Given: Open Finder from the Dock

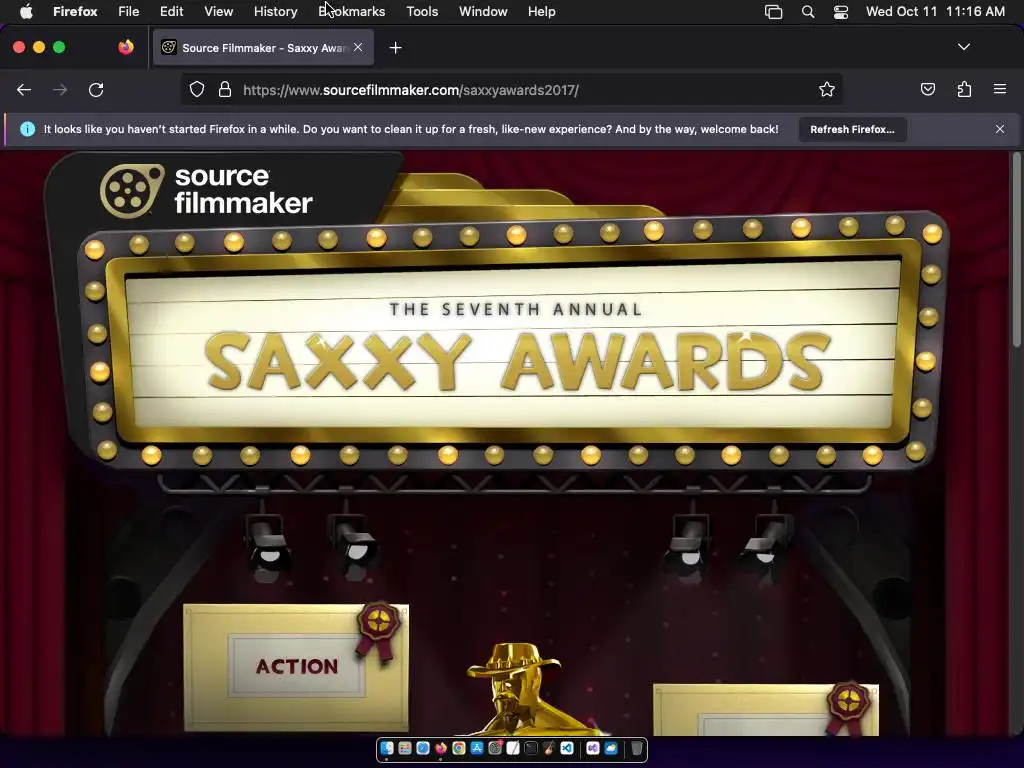Looking at the screenshot, I should [387, 748].
